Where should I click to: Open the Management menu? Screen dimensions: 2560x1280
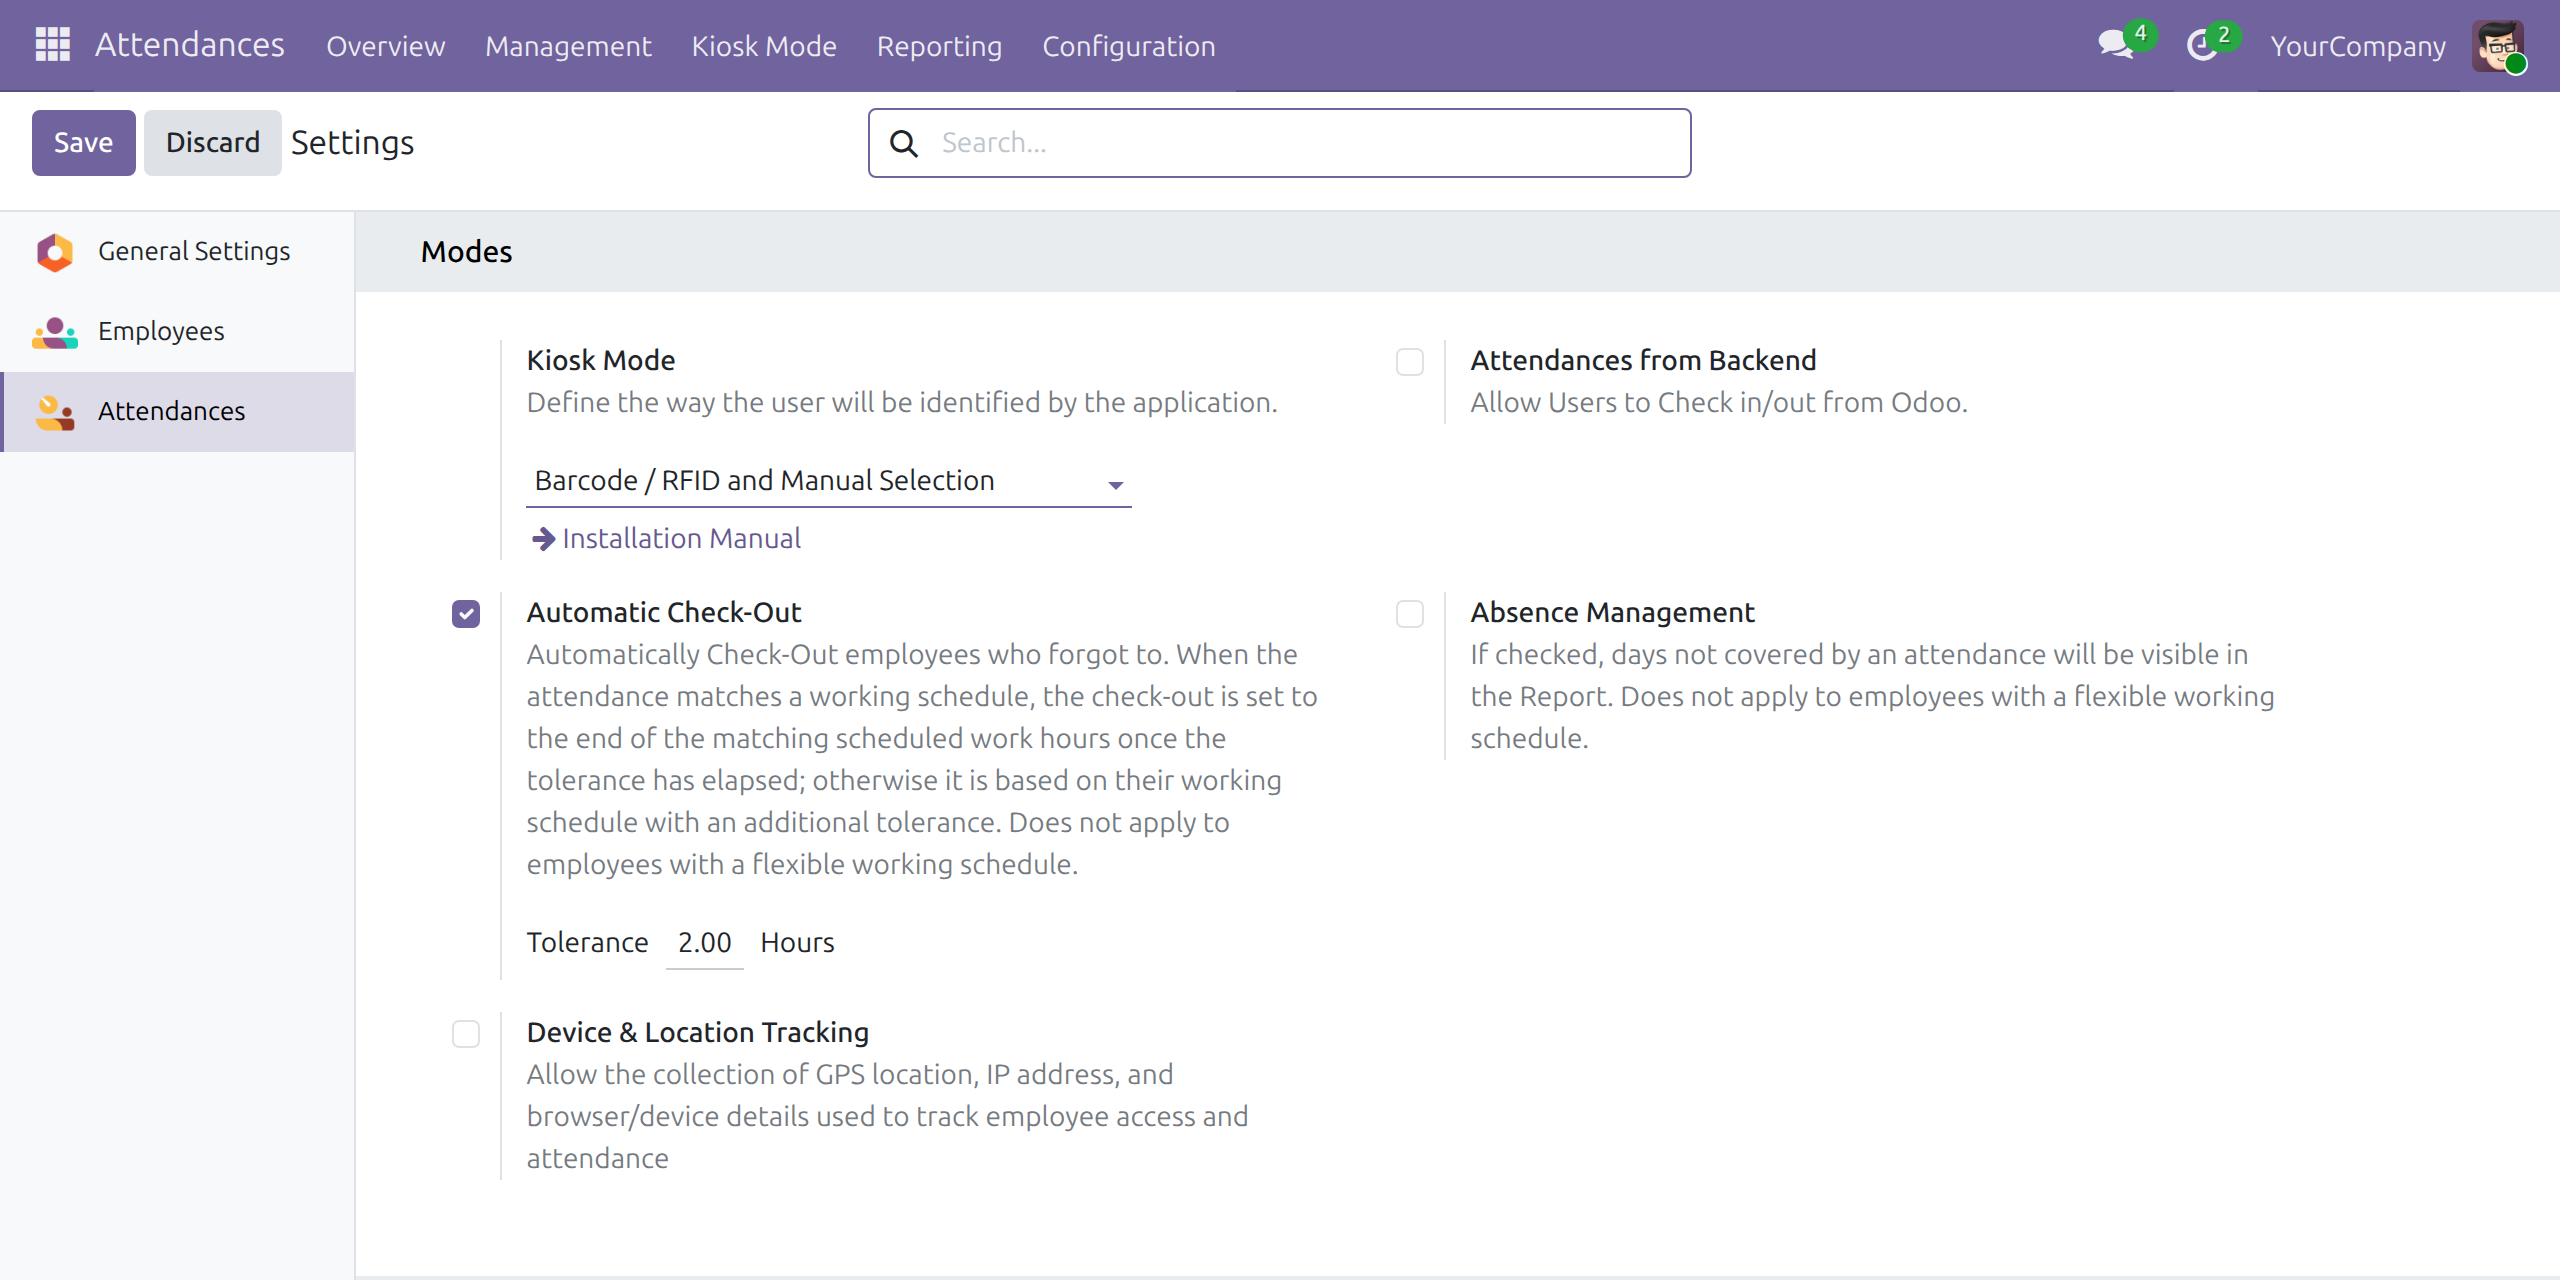(568, 46)
